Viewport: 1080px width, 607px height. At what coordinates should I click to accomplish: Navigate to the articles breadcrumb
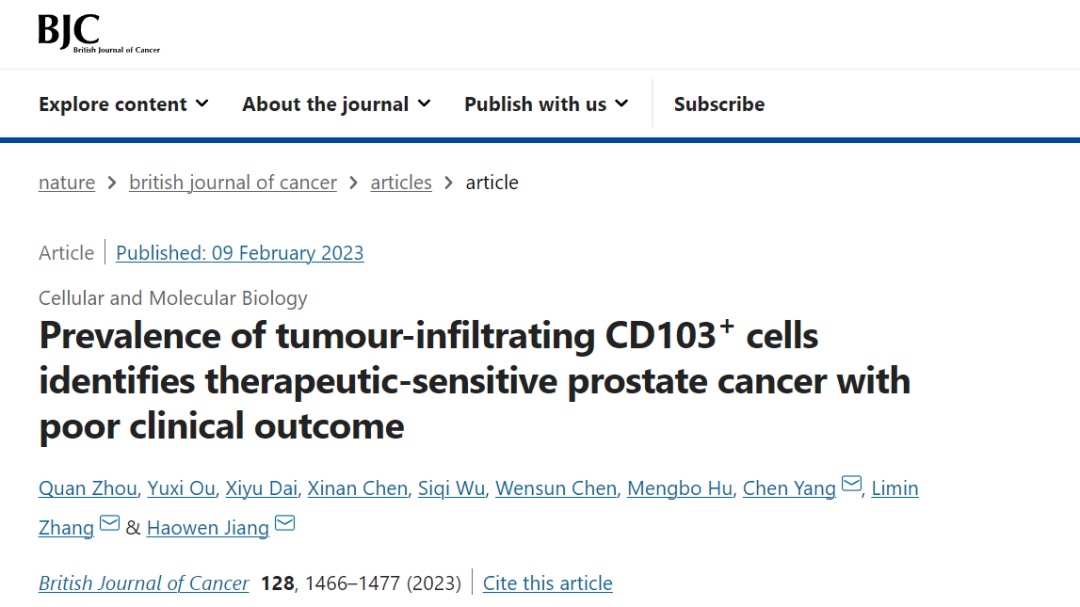pyautogui.click(x=401, y=183)
